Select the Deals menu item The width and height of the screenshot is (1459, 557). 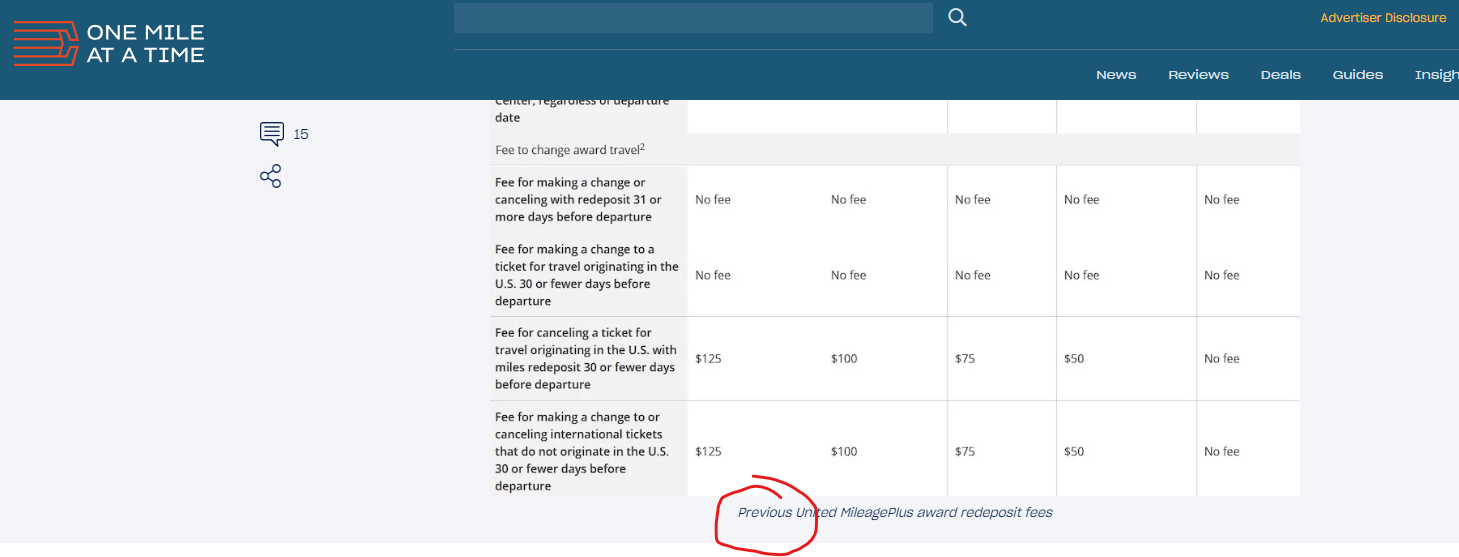click(1280, 75)
